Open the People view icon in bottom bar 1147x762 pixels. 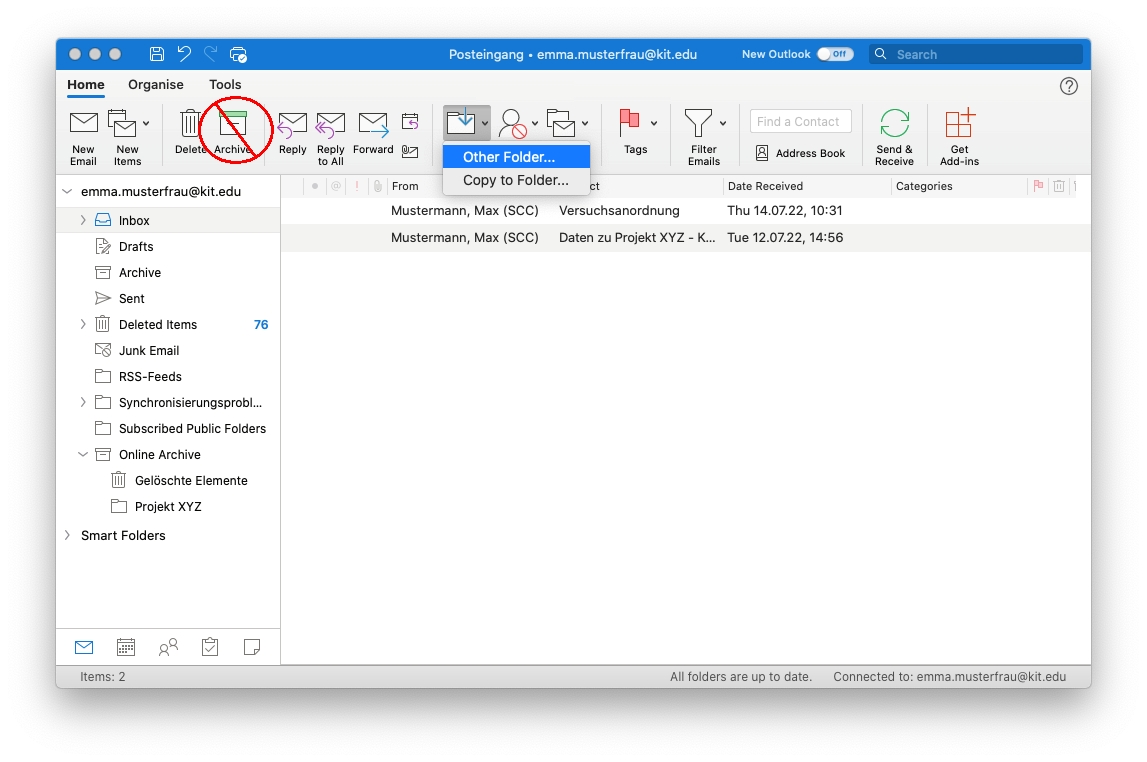click(168, 647)
